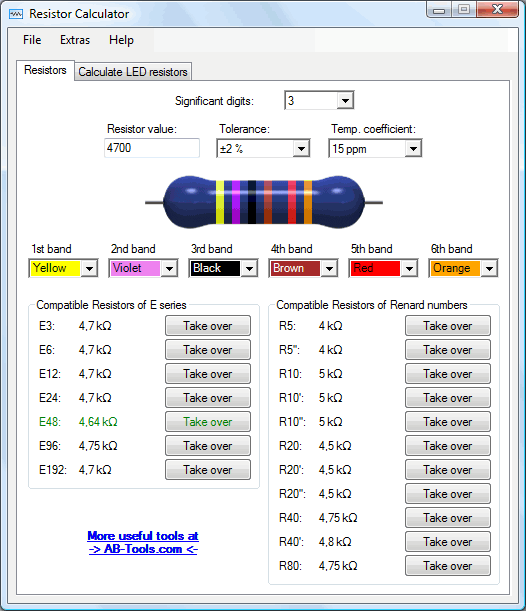Screen dimensions: 526x611
Task: Click Take over for E24 series
Action: (208, 398)
